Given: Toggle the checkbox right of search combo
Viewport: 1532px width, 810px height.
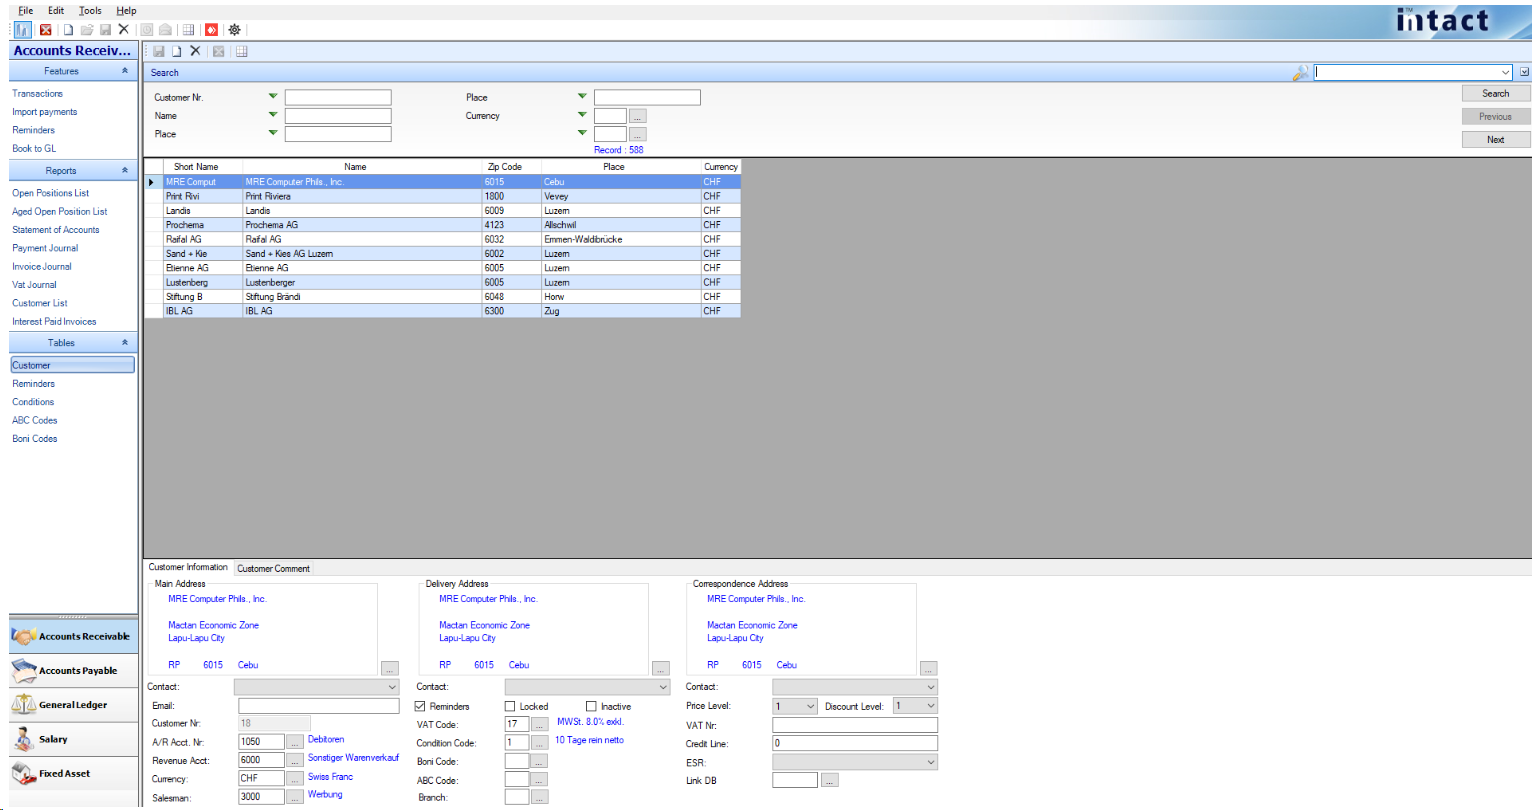Looking at the screenshot, I should (x=1524, y=72).
